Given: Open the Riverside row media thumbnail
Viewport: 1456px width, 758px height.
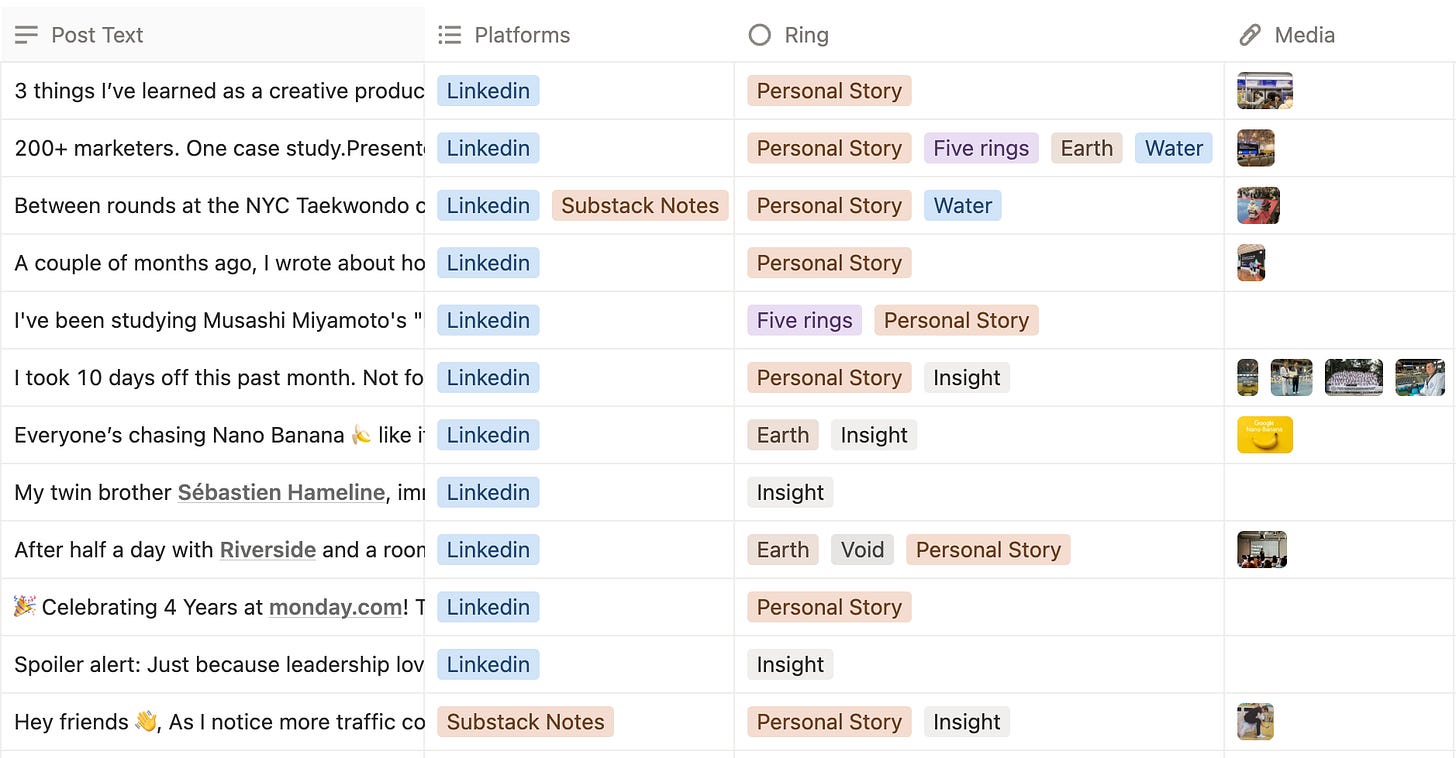Looking at the screenshot, I should pyautogui.click(x=1262, y=550).
